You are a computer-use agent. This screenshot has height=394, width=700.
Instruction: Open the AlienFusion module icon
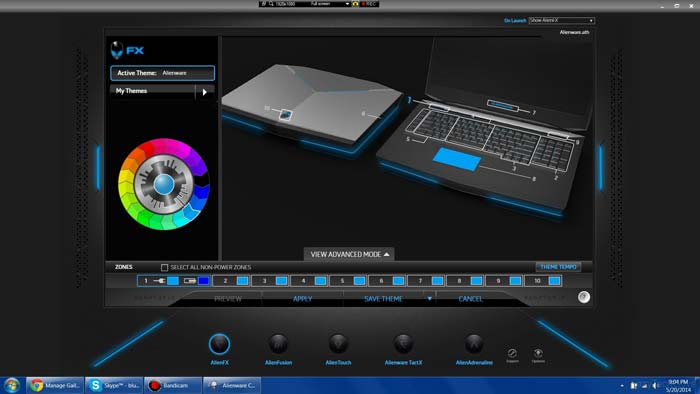point(278,344)
